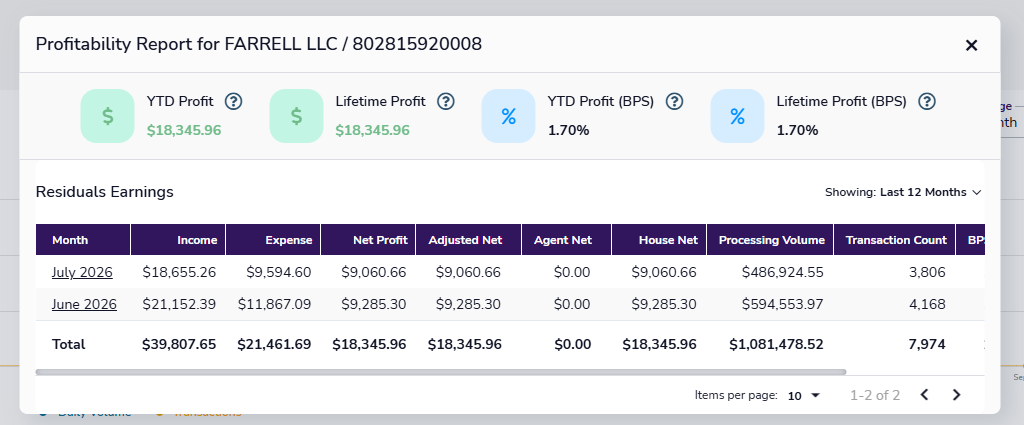This screenshot has height=425, width=1024.
Task: Sort by the House Net column header
Action: click(x=659, y=240)
